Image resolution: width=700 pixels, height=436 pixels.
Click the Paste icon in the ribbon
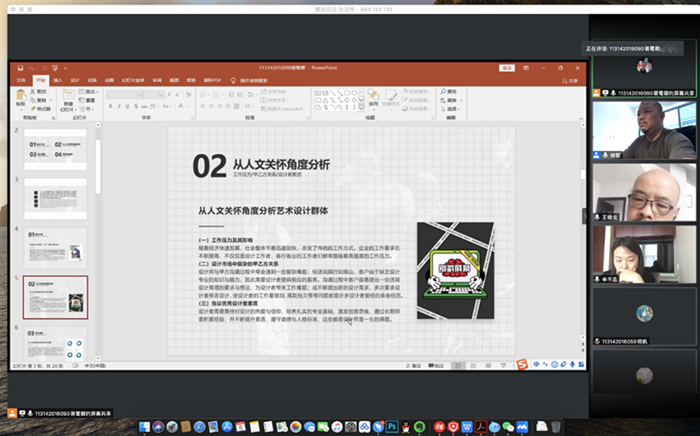coord(22,97)
